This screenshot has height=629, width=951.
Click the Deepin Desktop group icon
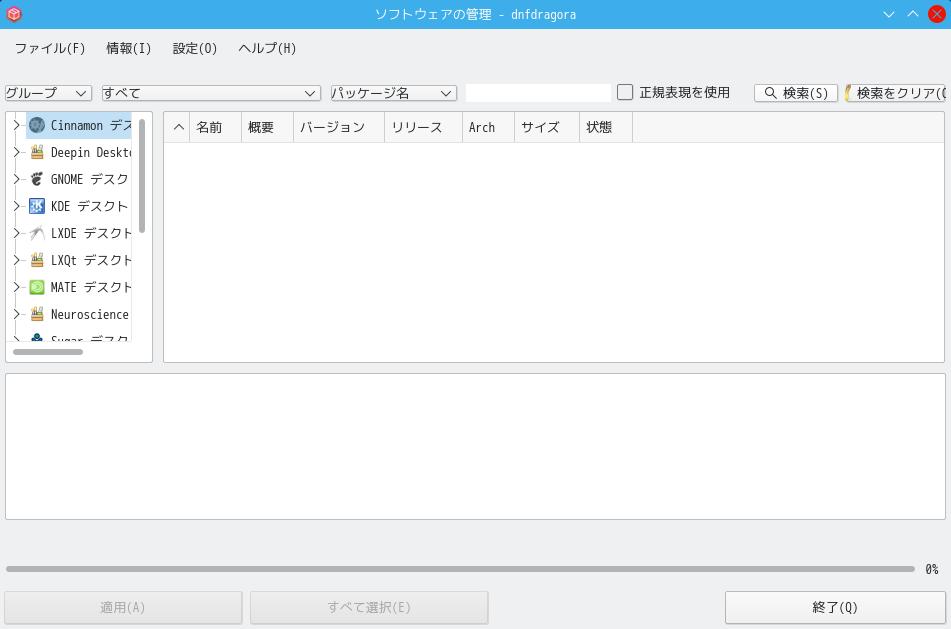click(x=37, y=152)
